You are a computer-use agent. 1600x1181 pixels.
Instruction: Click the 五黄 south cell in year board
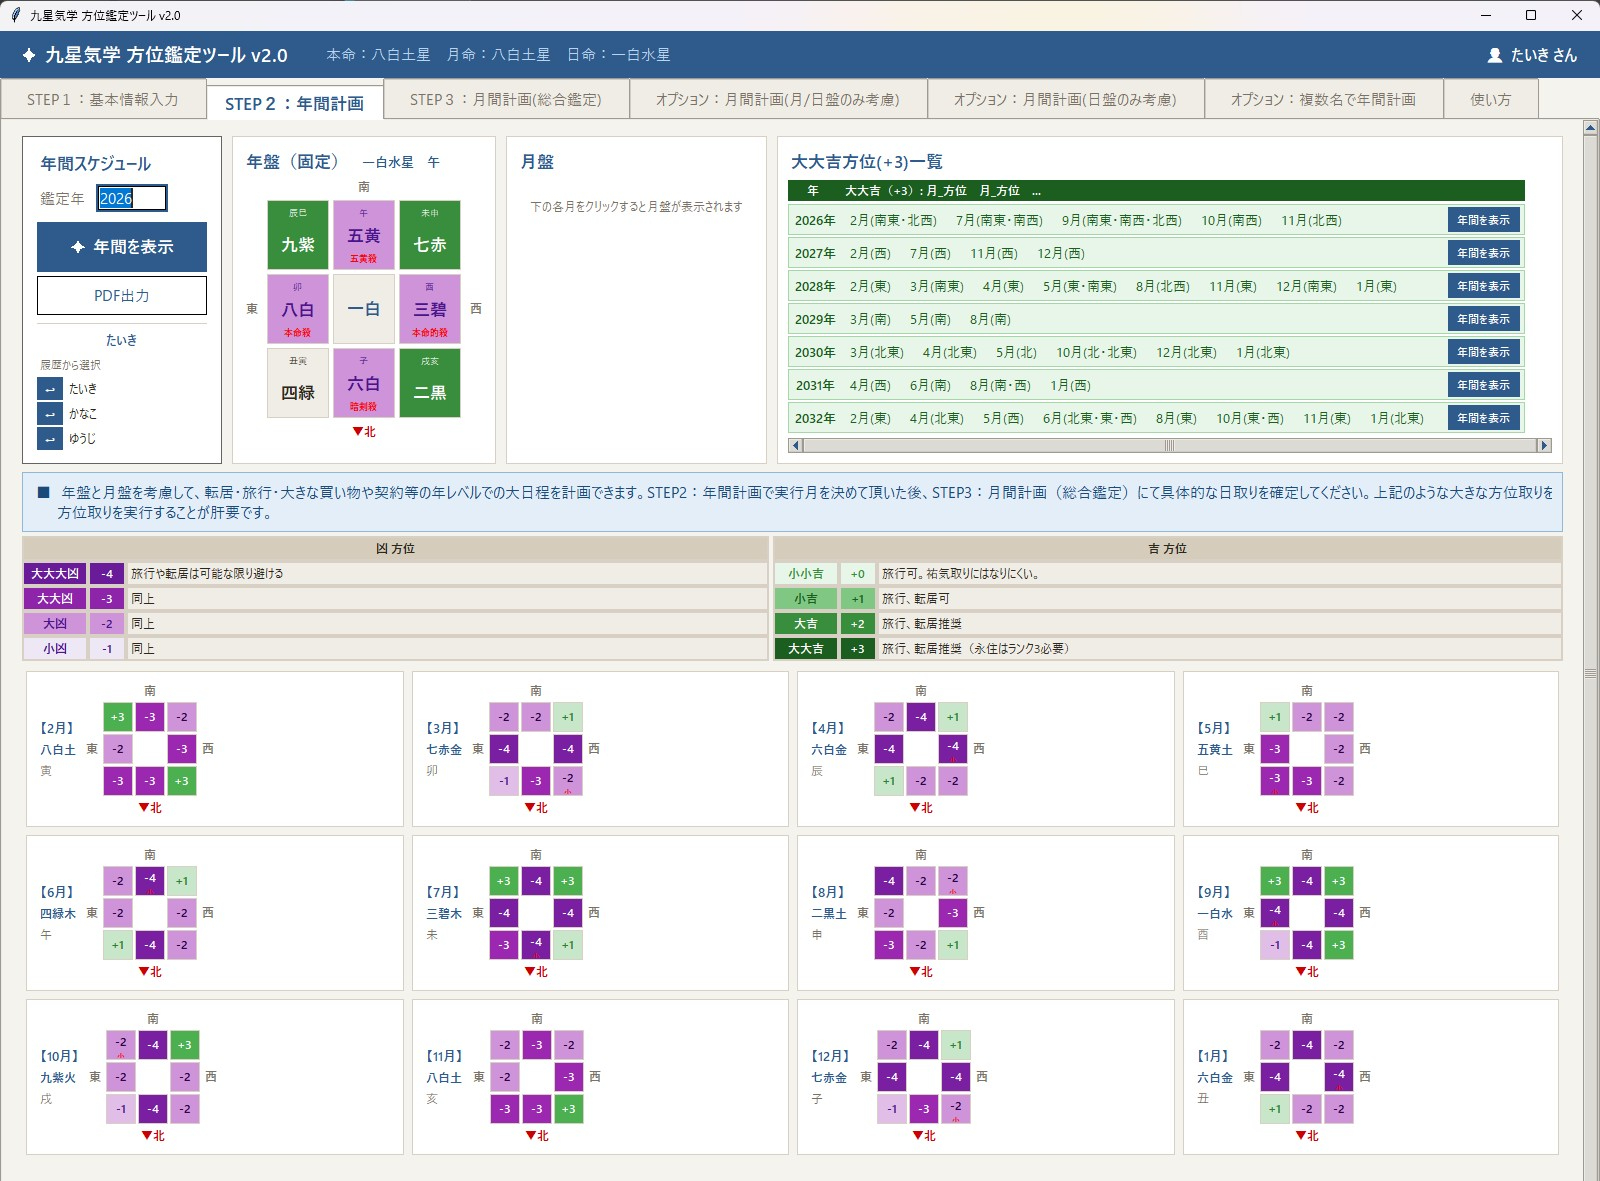tap(364, 236)
